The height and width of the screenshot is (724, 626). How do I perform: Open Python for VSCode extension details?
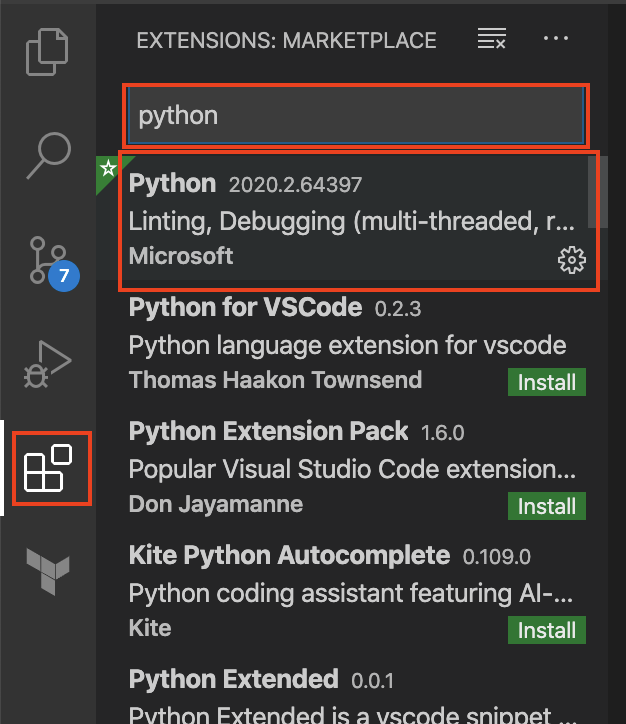(x=352, y=342)
